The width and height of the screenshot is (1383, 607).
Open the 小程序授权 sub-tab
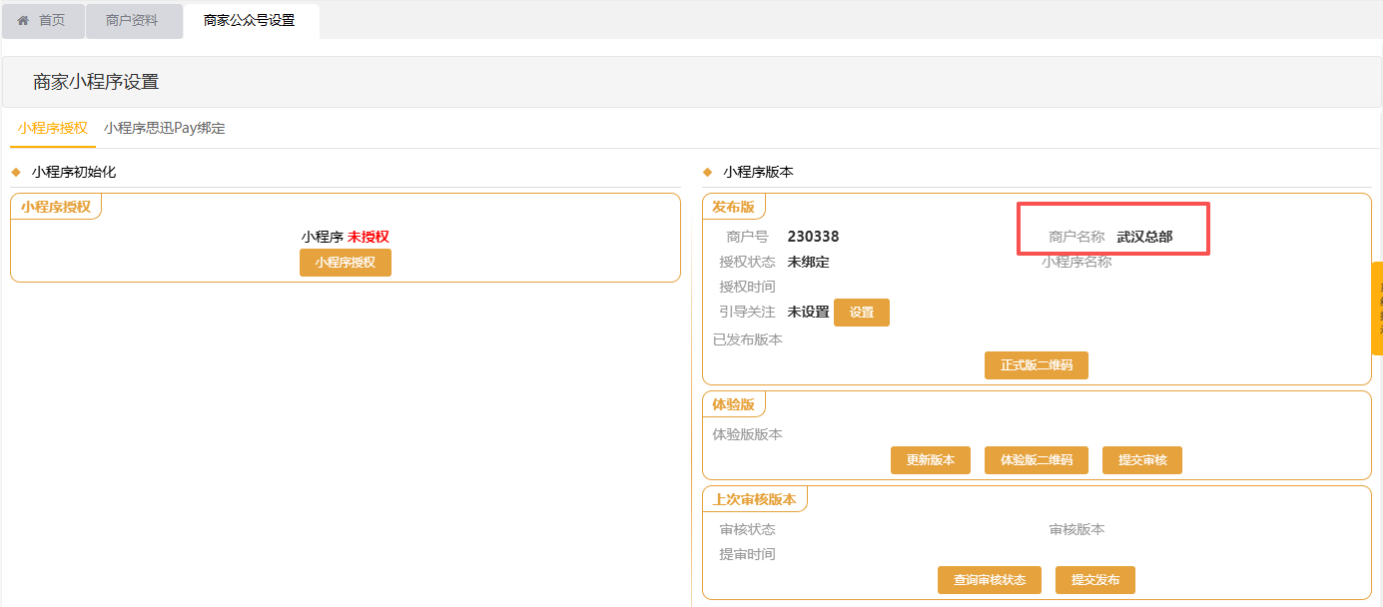(x=52, y=128)
